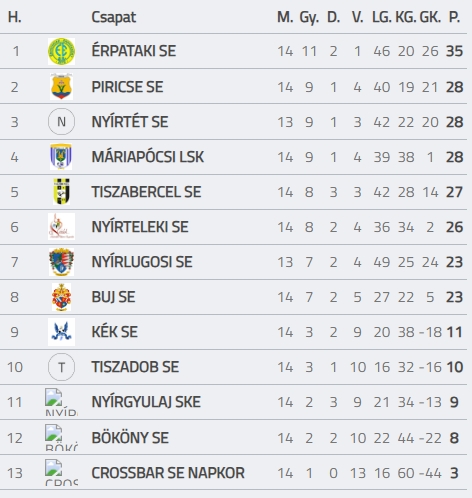Image resolution: width=472 pixels, height=498 pixels.
Task: Click the Máriapócsi LSK purple crest
Action: 61,157
